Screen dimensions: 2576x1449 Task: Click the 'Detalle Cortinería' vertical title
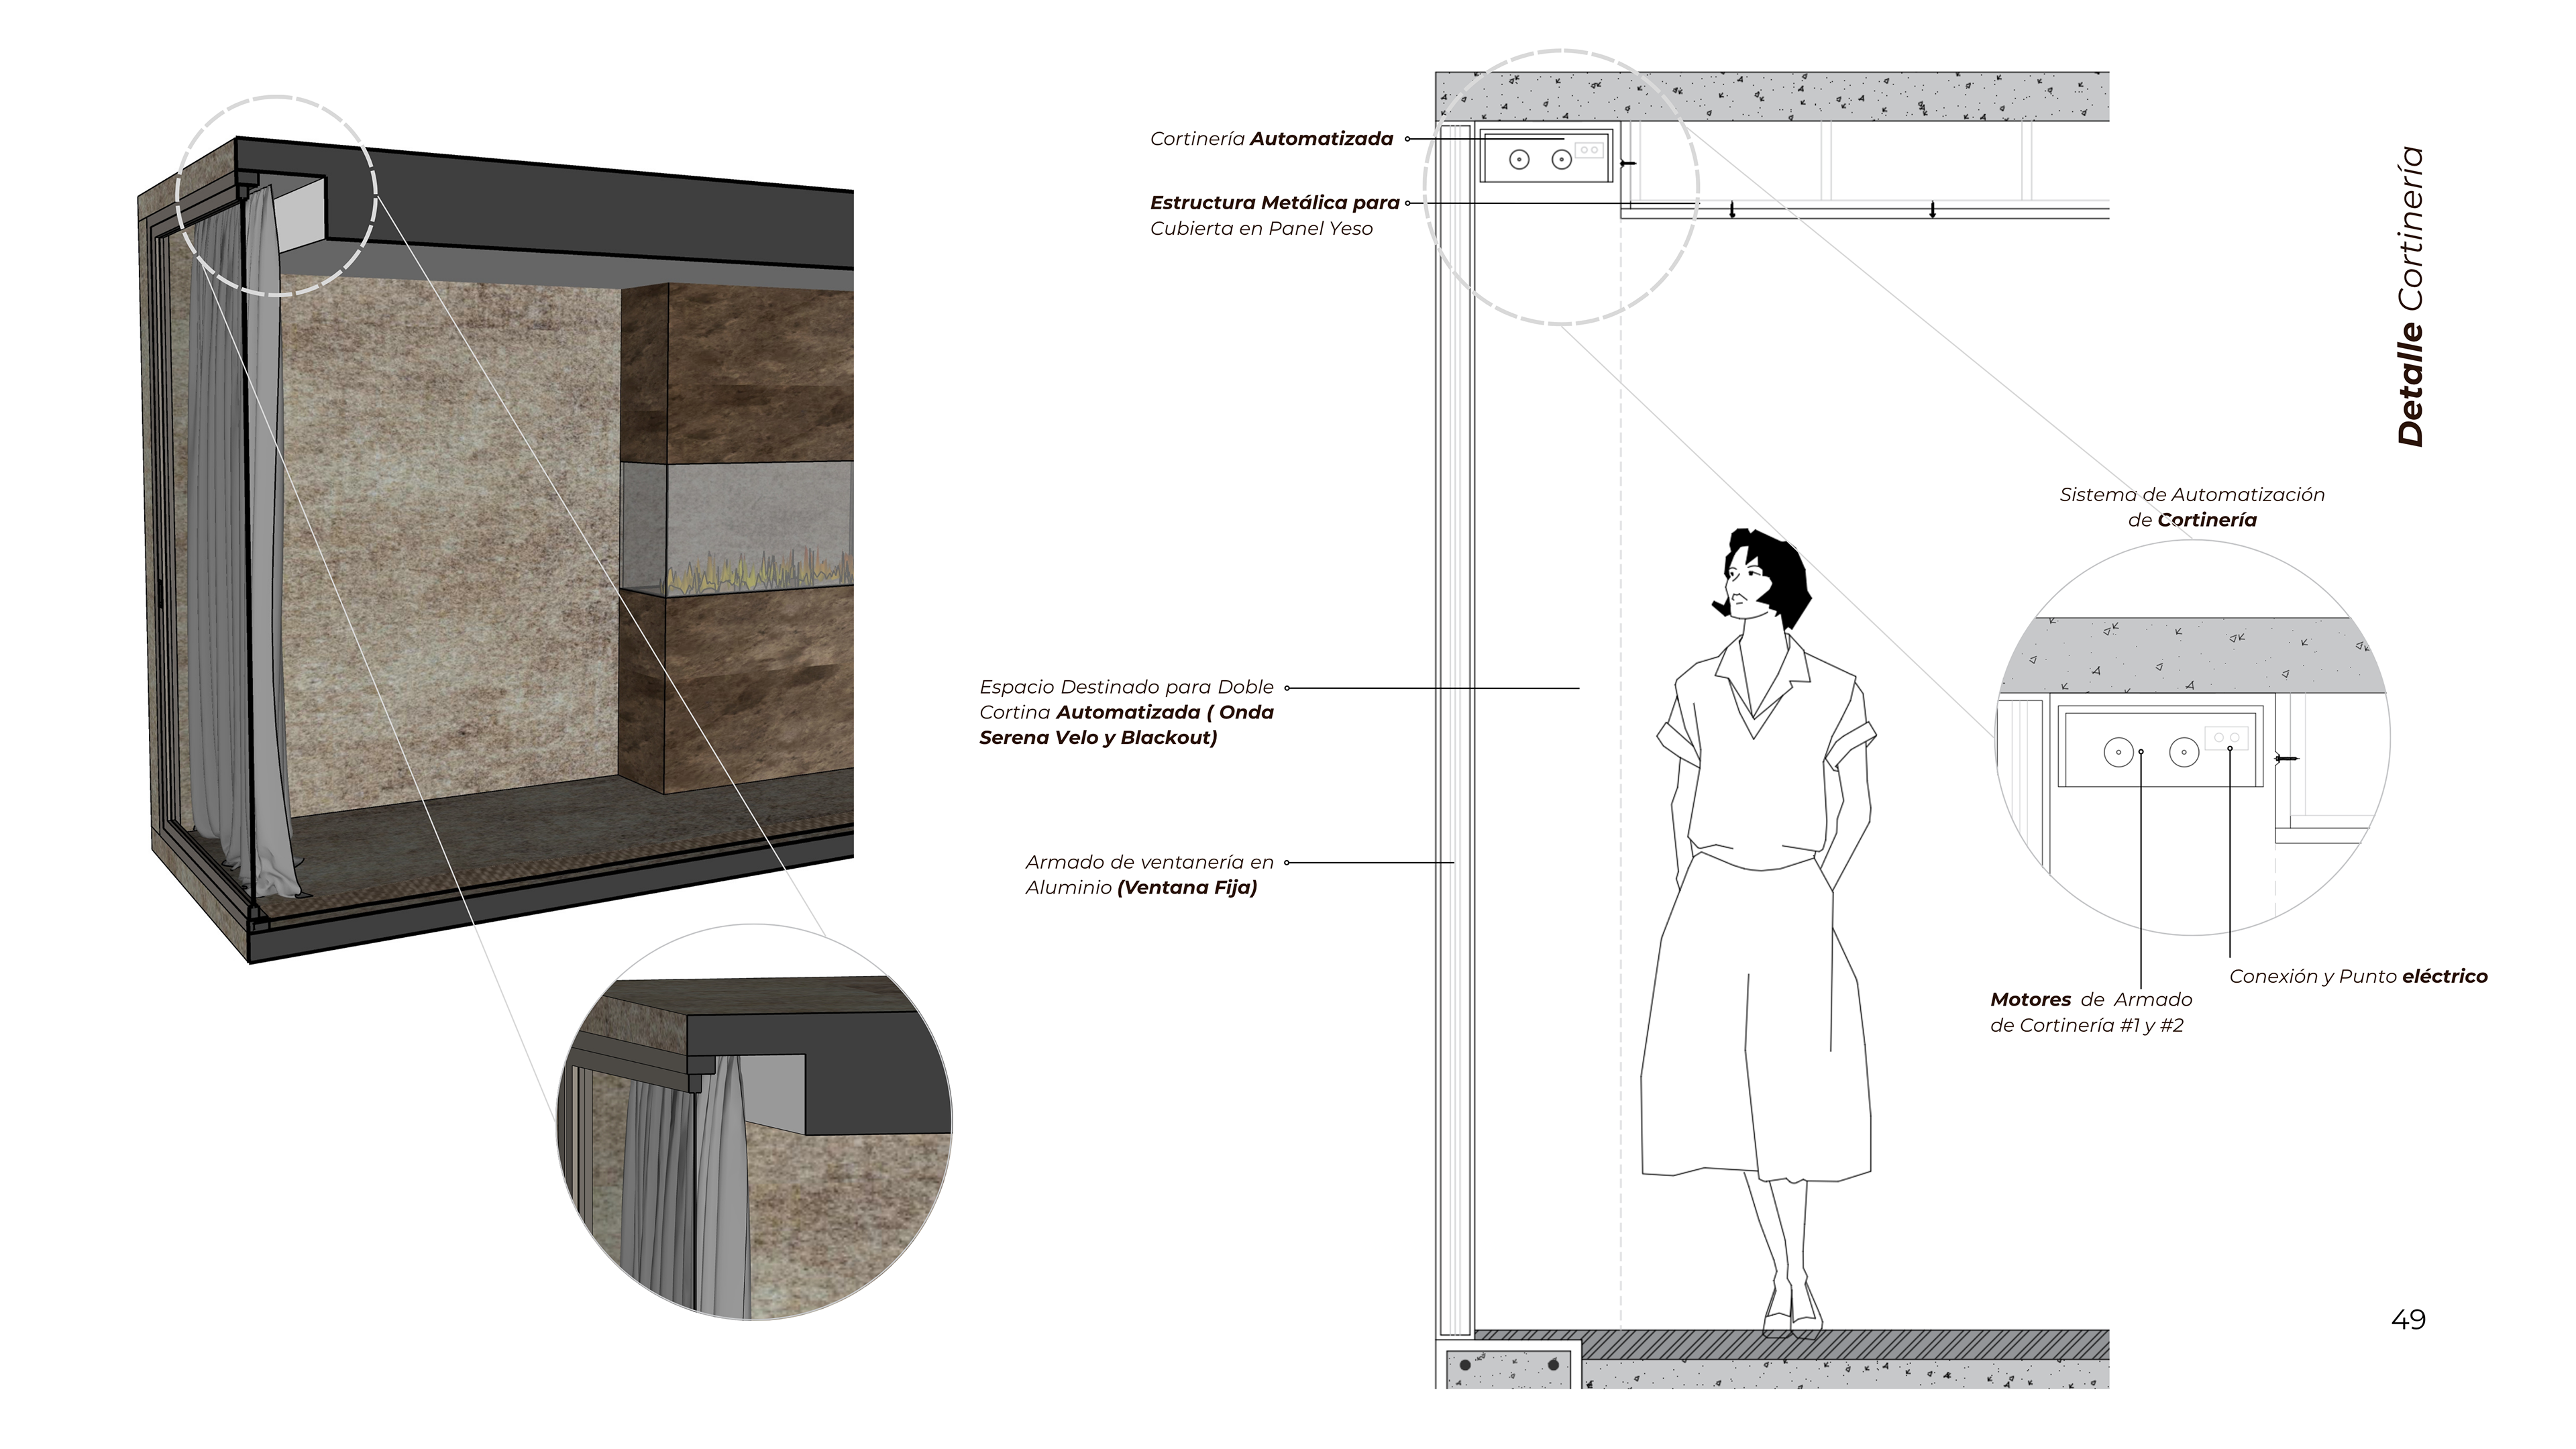coord(2411,296)
